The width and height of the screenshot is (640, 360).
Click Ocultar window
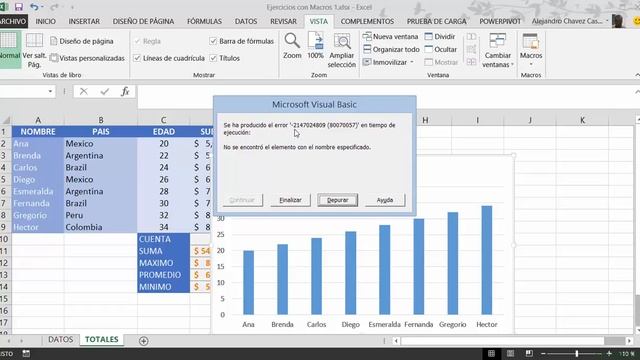pyautogui.click(x=441, y=49)
